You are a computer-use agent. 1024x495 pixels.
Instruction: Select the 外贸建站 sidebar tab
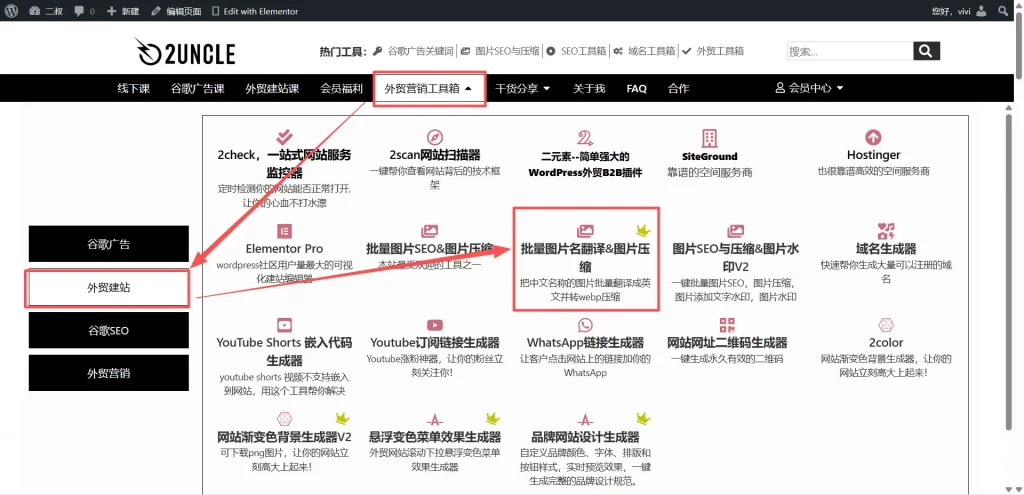click(x=108, y=287)
